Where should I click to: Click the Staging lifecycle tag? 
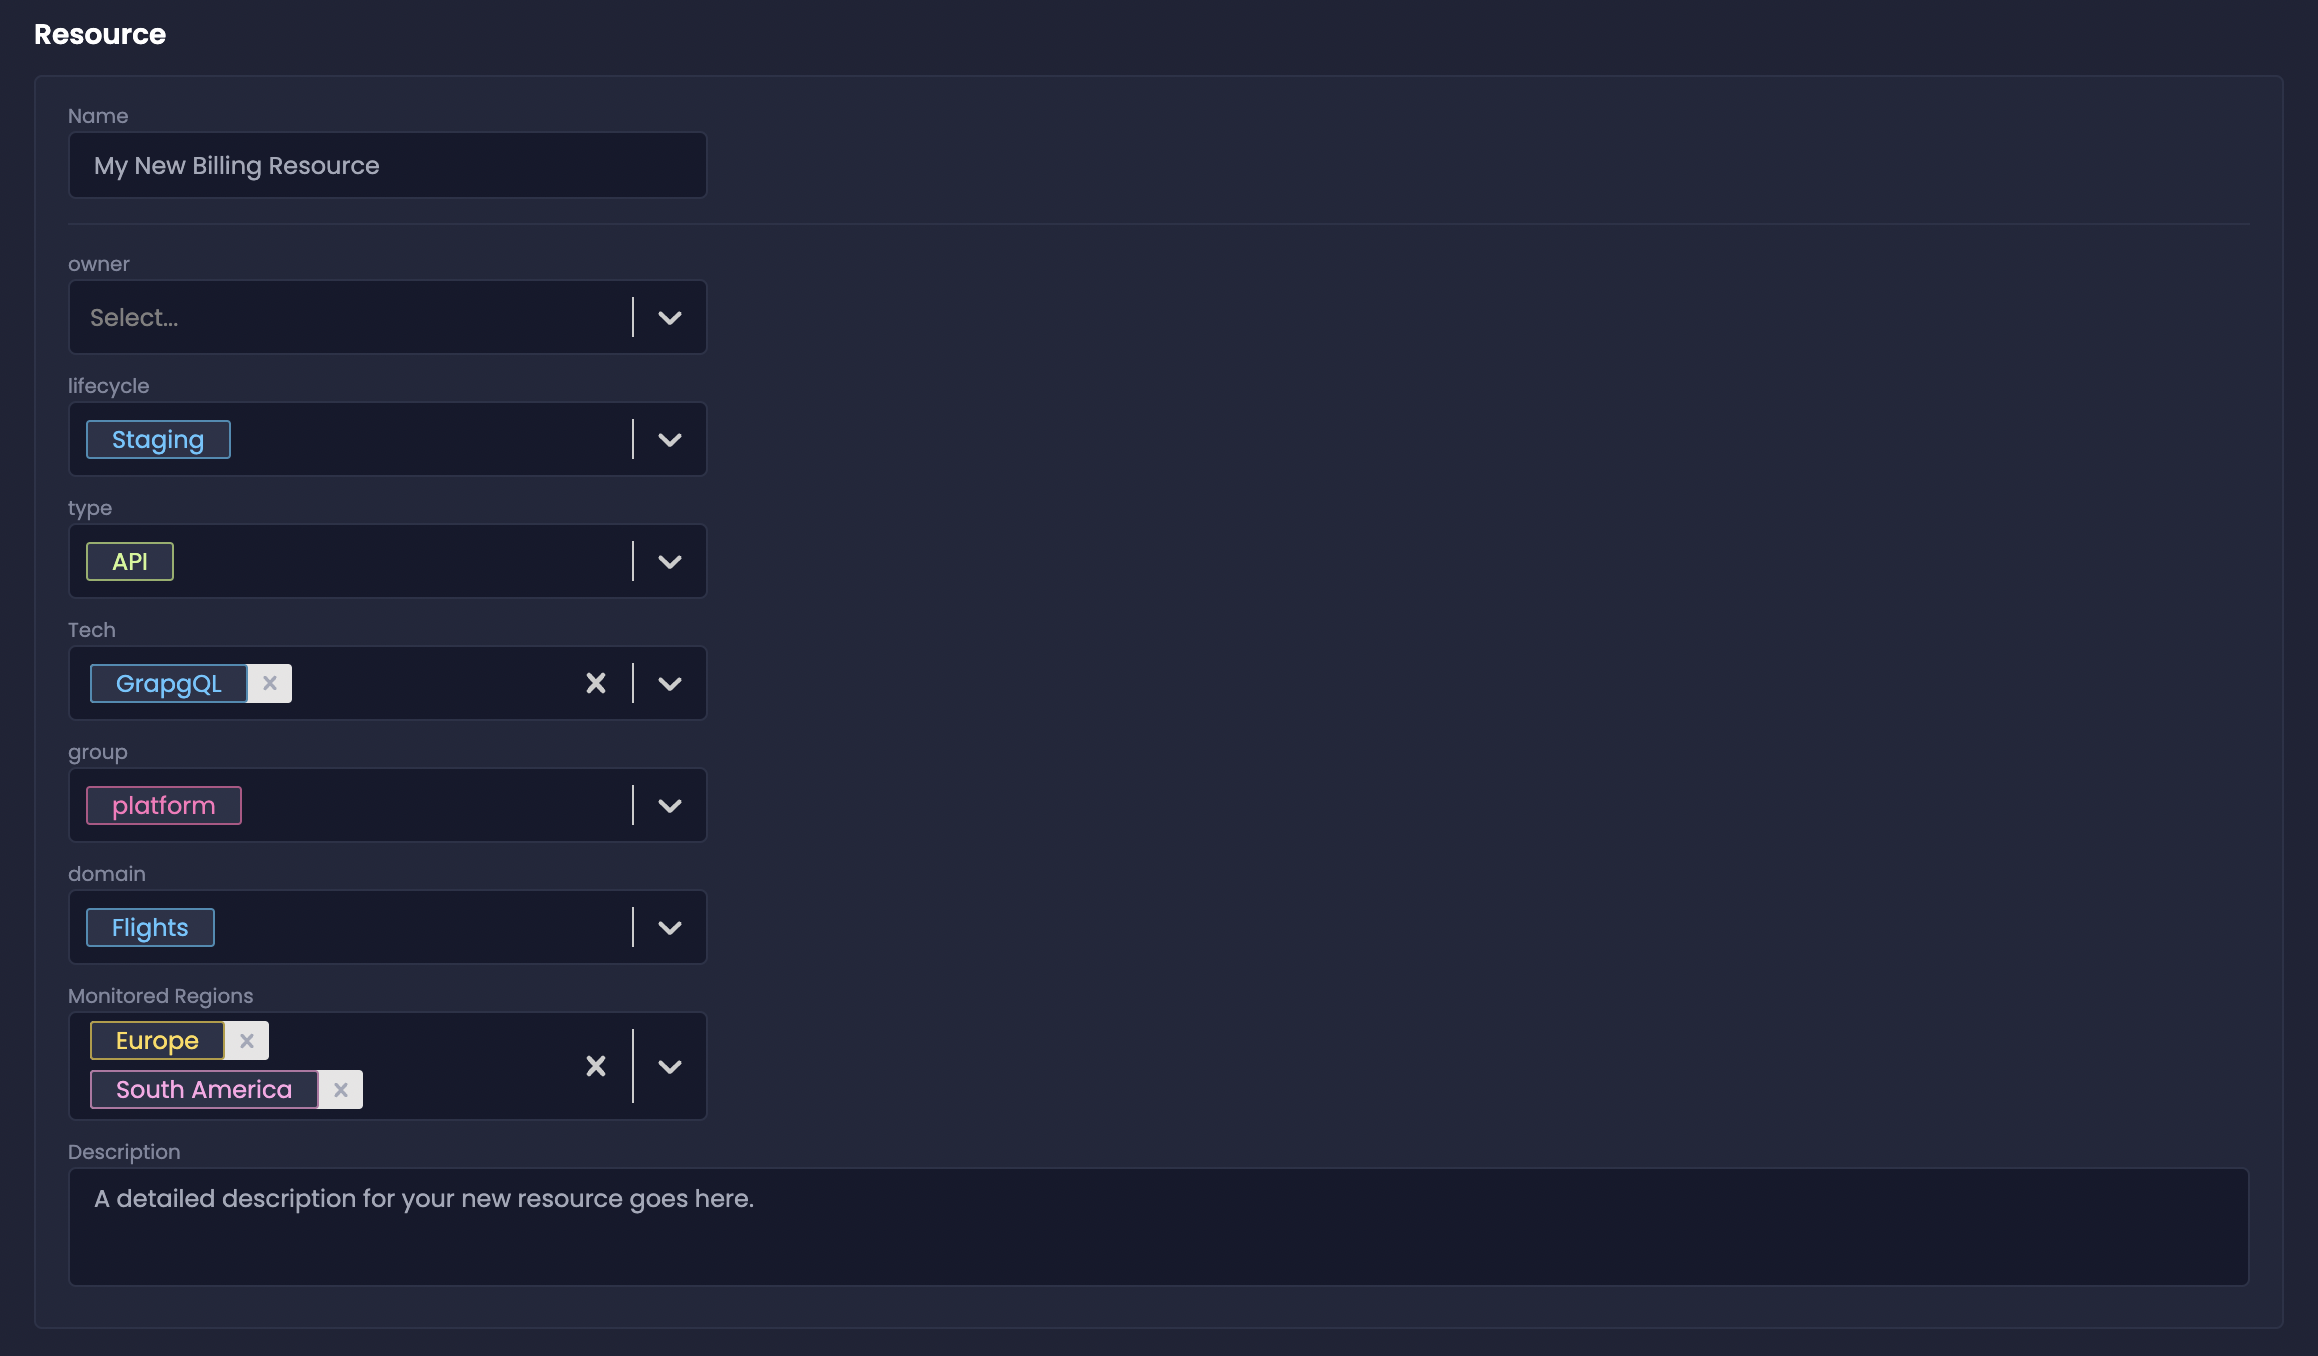[158, 439]
